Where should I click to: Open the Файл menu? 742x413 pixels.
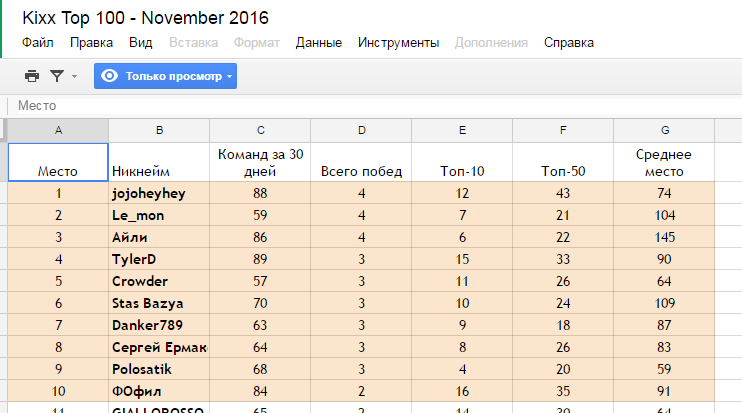click(38, 43)
